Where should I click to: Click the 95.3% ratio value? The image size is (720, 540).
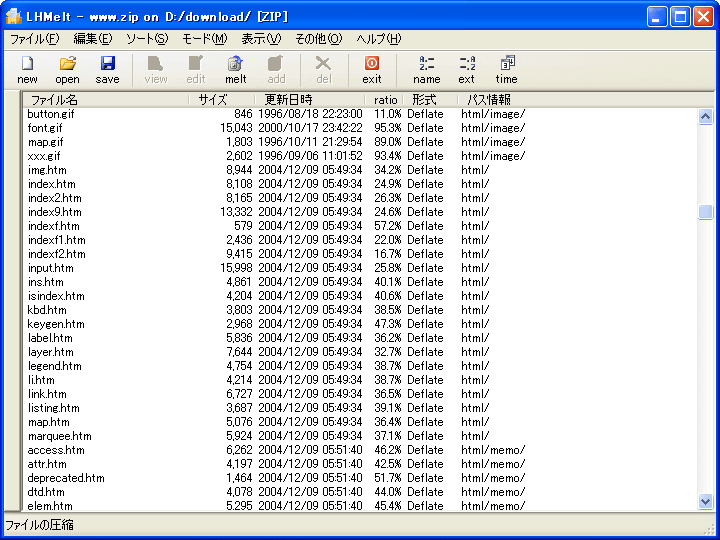click(387, 128)
